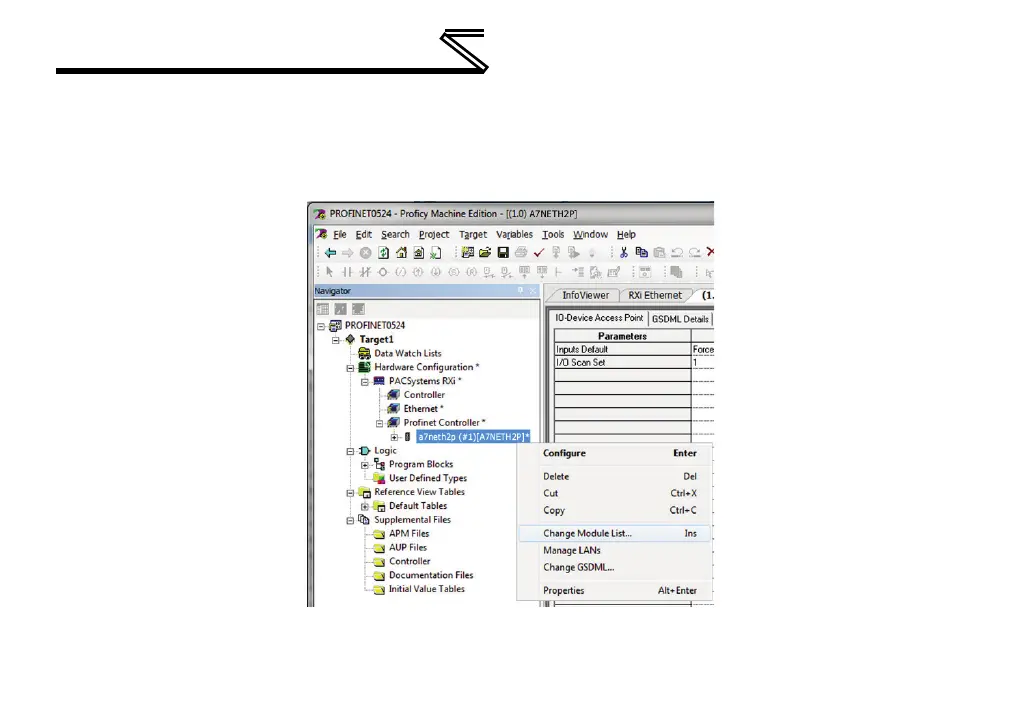The image size is (1022, 720).
Task: Open the GSDML Details tab
Action: point(680,319)
